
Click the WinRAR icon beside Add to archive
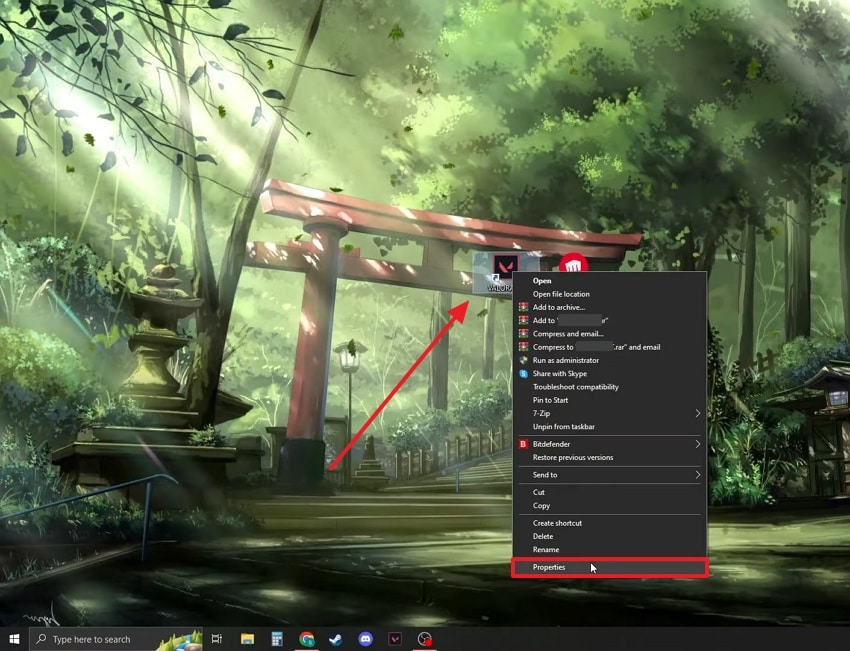[x=524, y=307]
